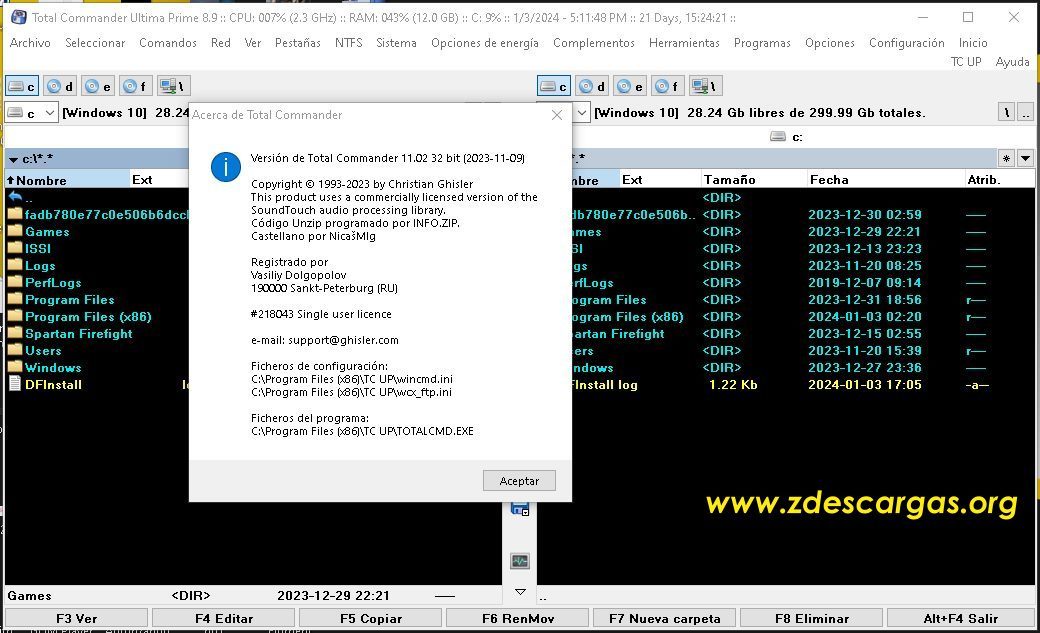Select drive e in right drive bar

(629, 86)
